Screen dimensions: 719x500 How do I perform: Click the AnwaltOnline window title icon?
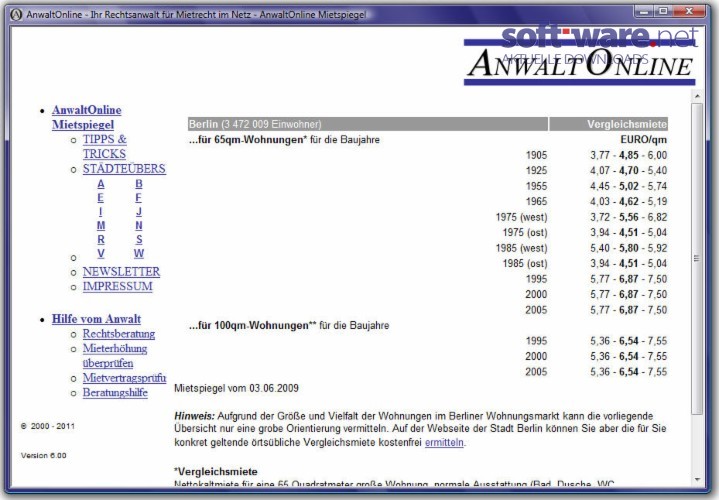(16, 15)
